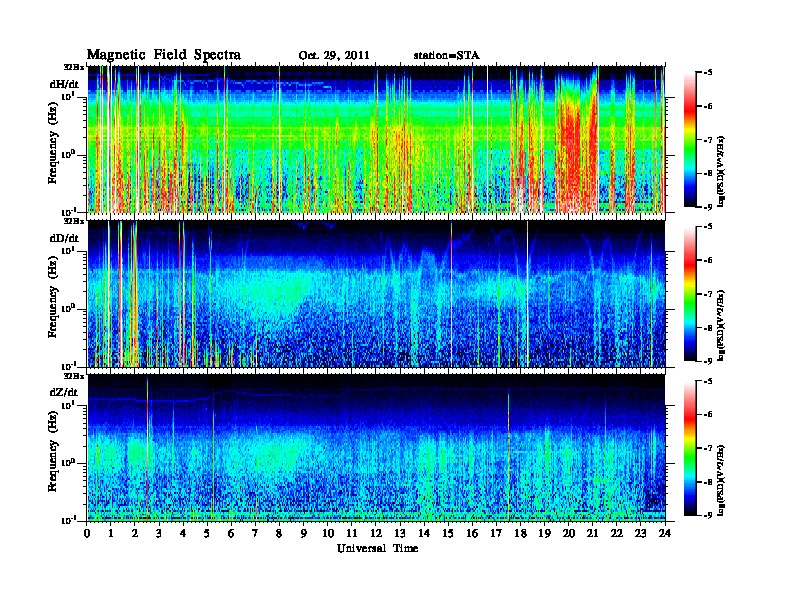Click hour tick label 9 on time axis
Viewport: 792px width, 612px height.
tap(304, 533)
